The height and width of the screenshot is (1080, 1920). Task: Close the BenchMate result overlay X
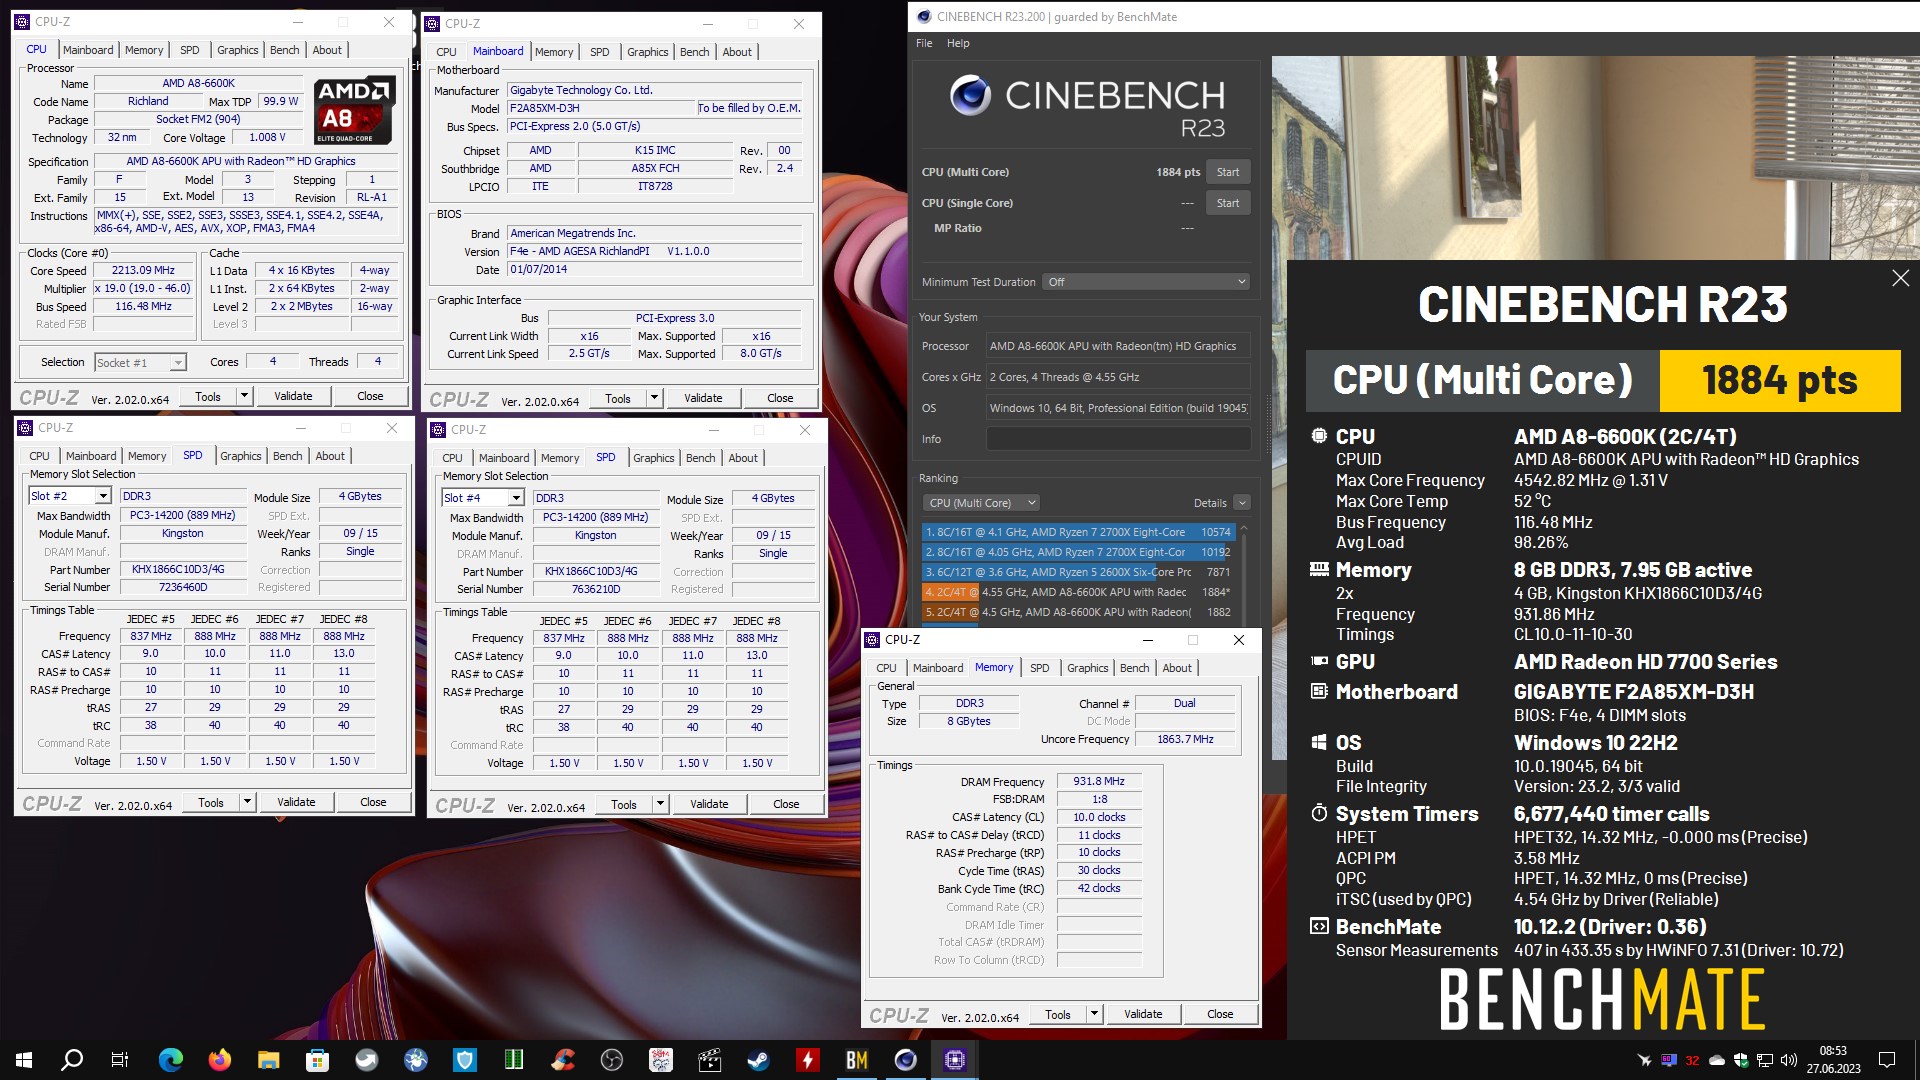[1901, 278]
